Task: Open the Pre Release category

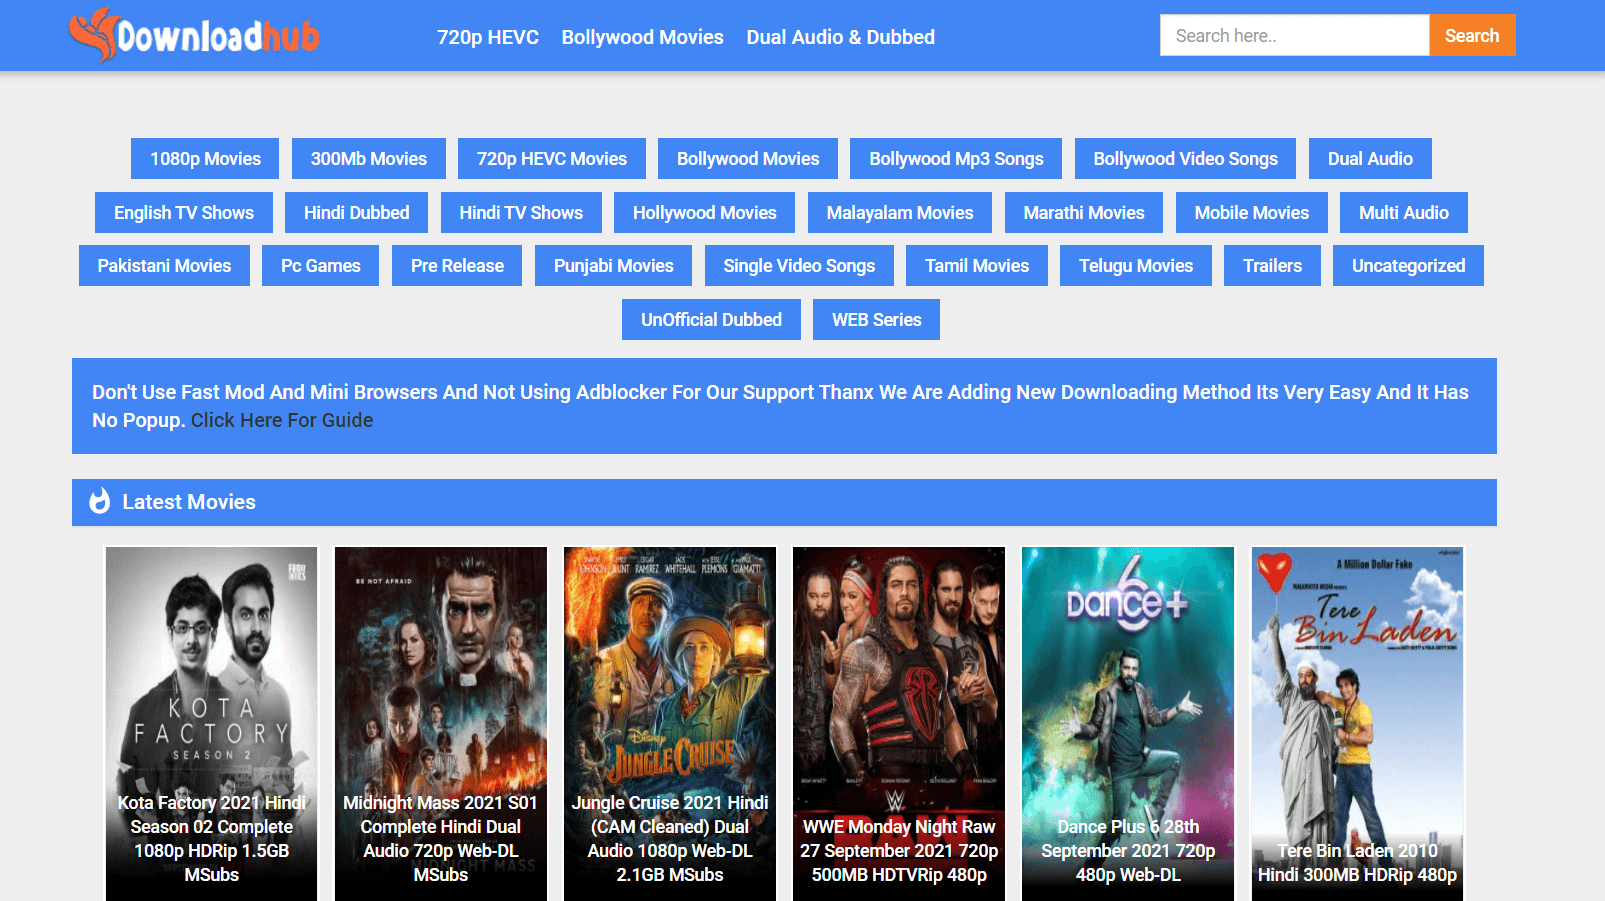Action: pos(457,266)
